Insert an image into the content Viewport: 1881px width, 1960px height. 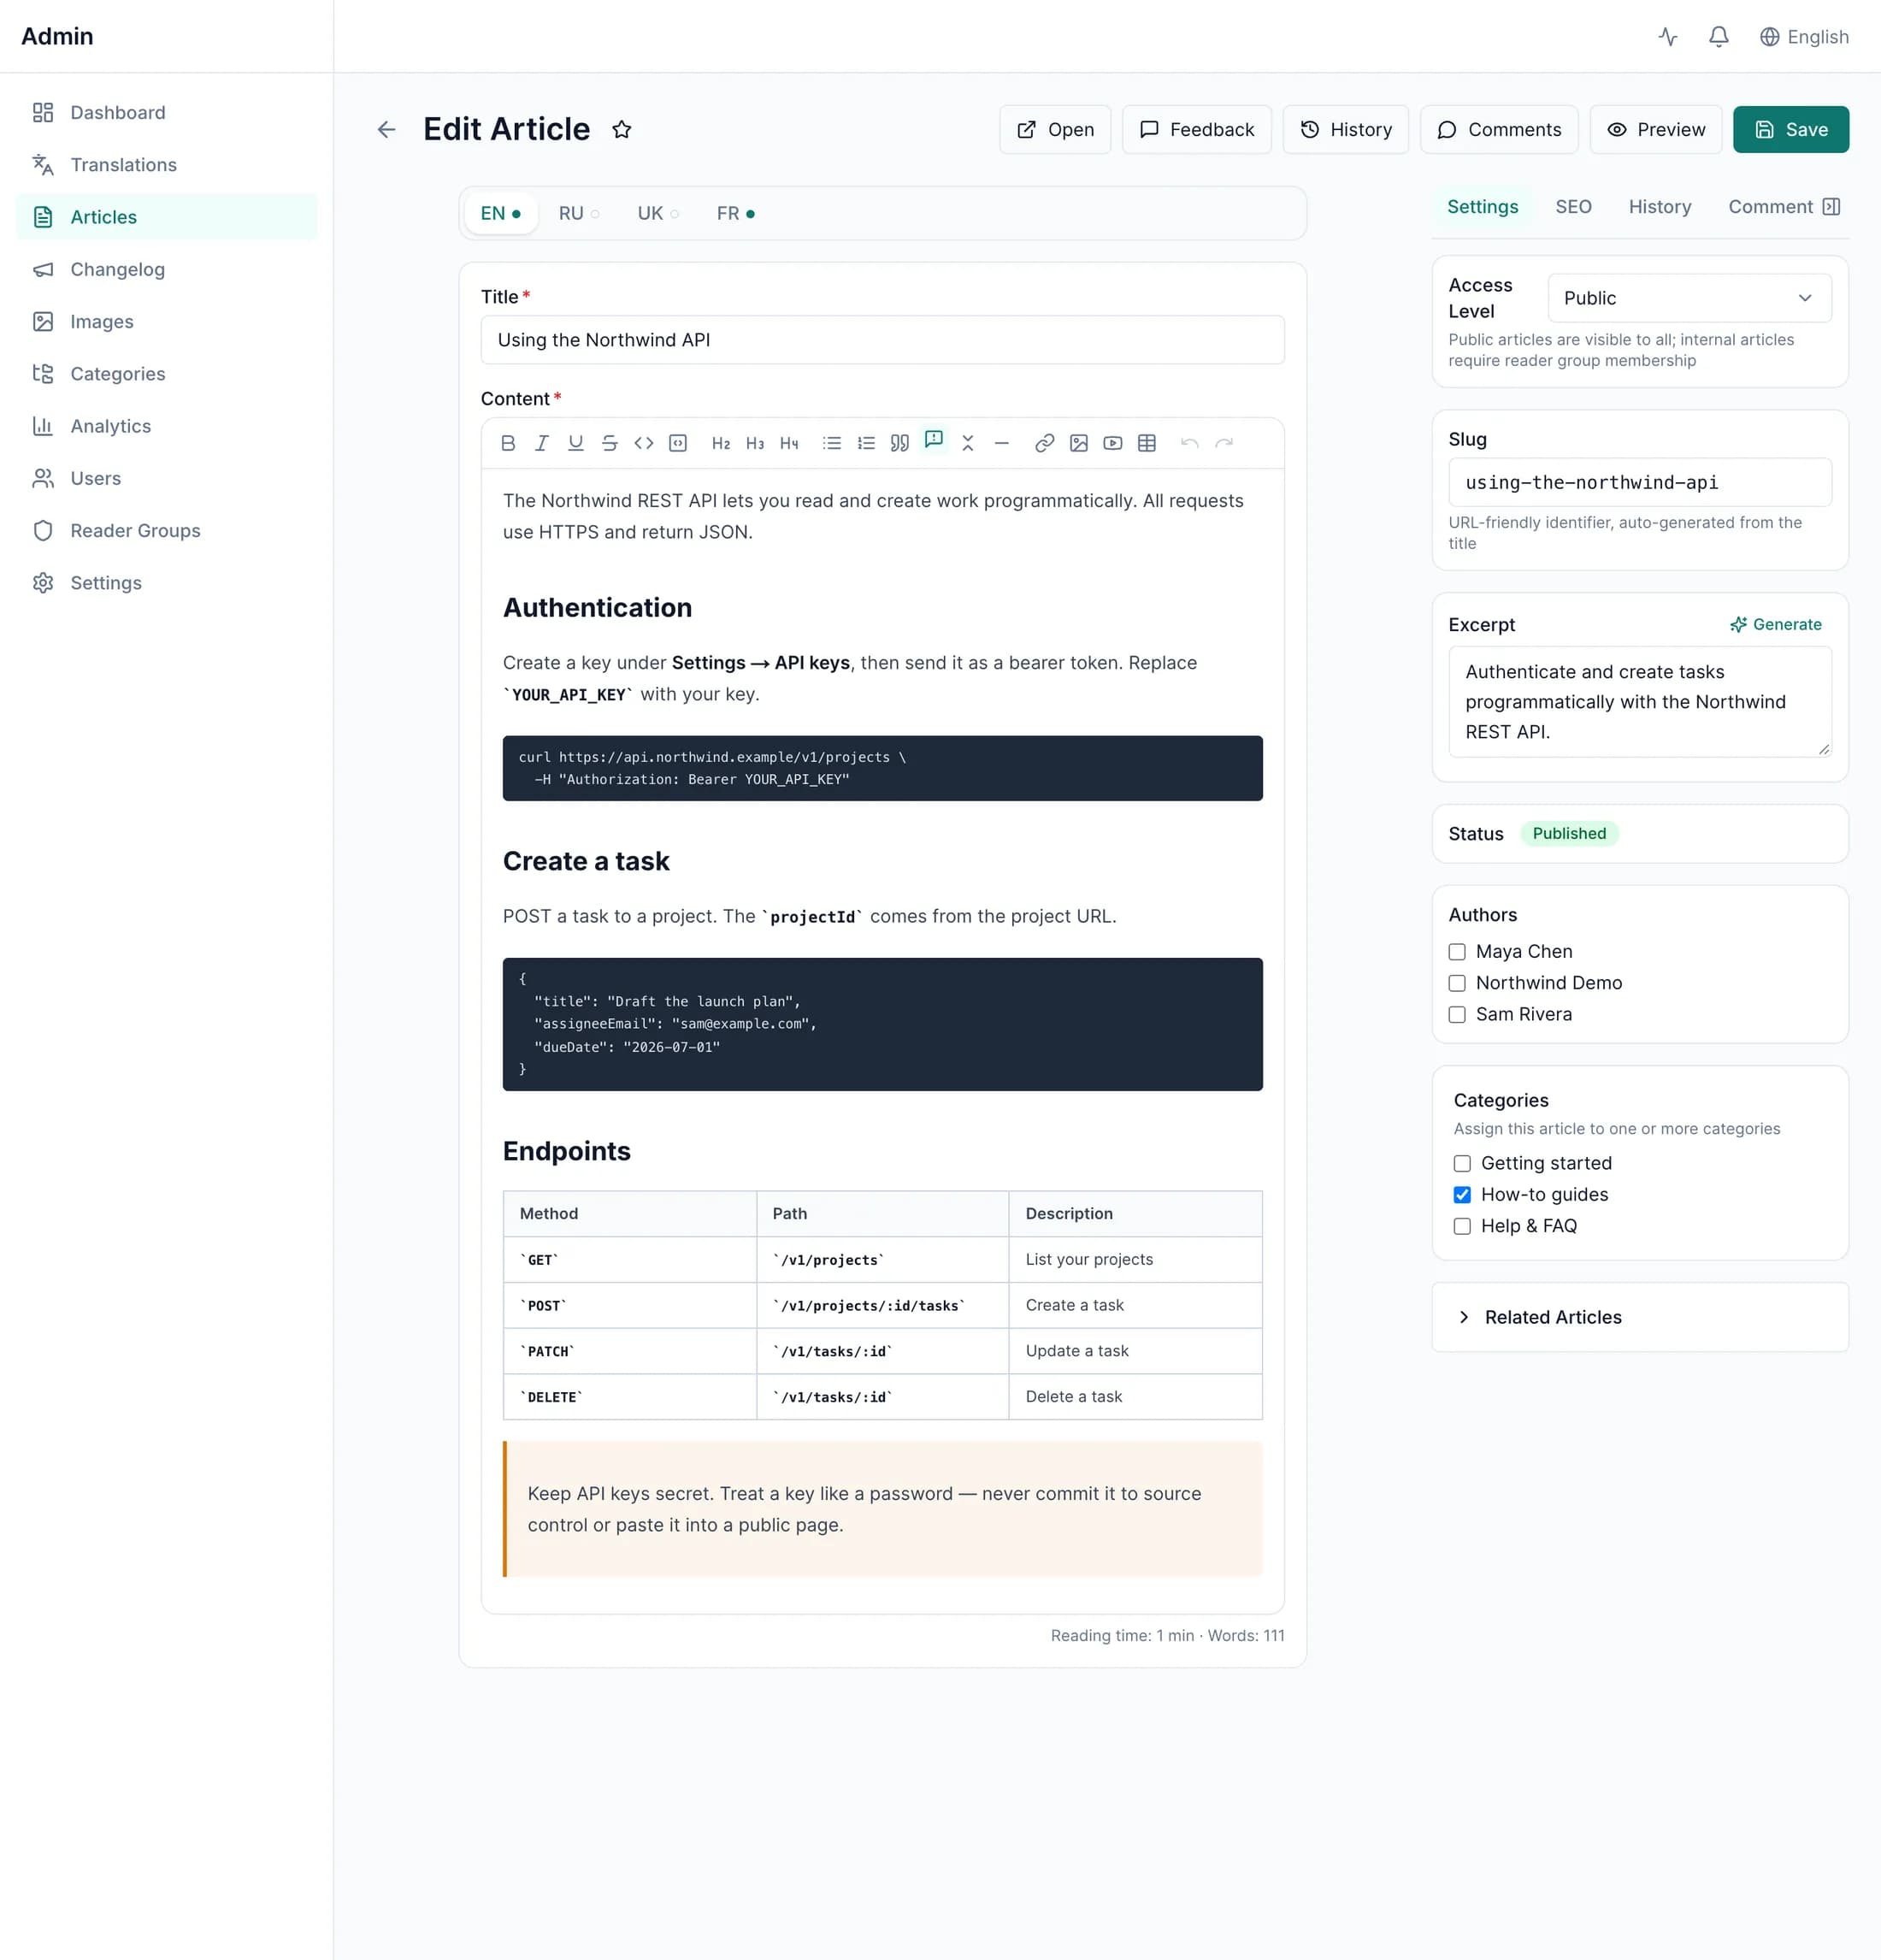pos(1079,443)
